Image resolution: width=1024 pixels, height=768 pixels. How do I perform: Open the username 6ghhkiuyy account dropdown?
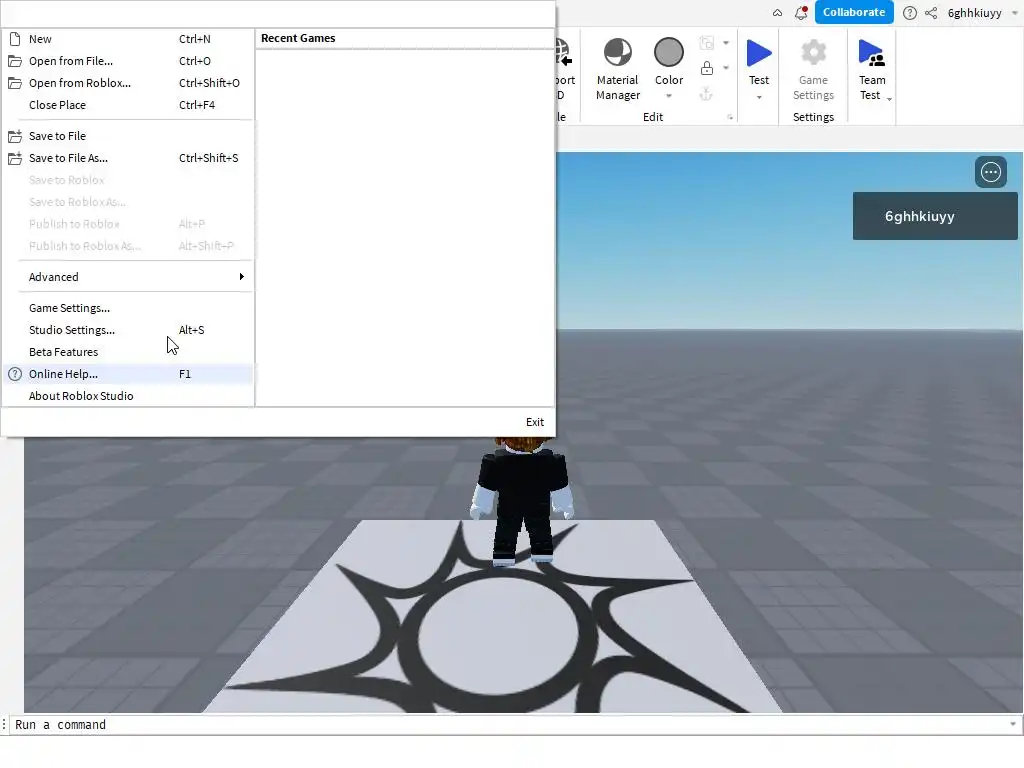click(1014, 13)
